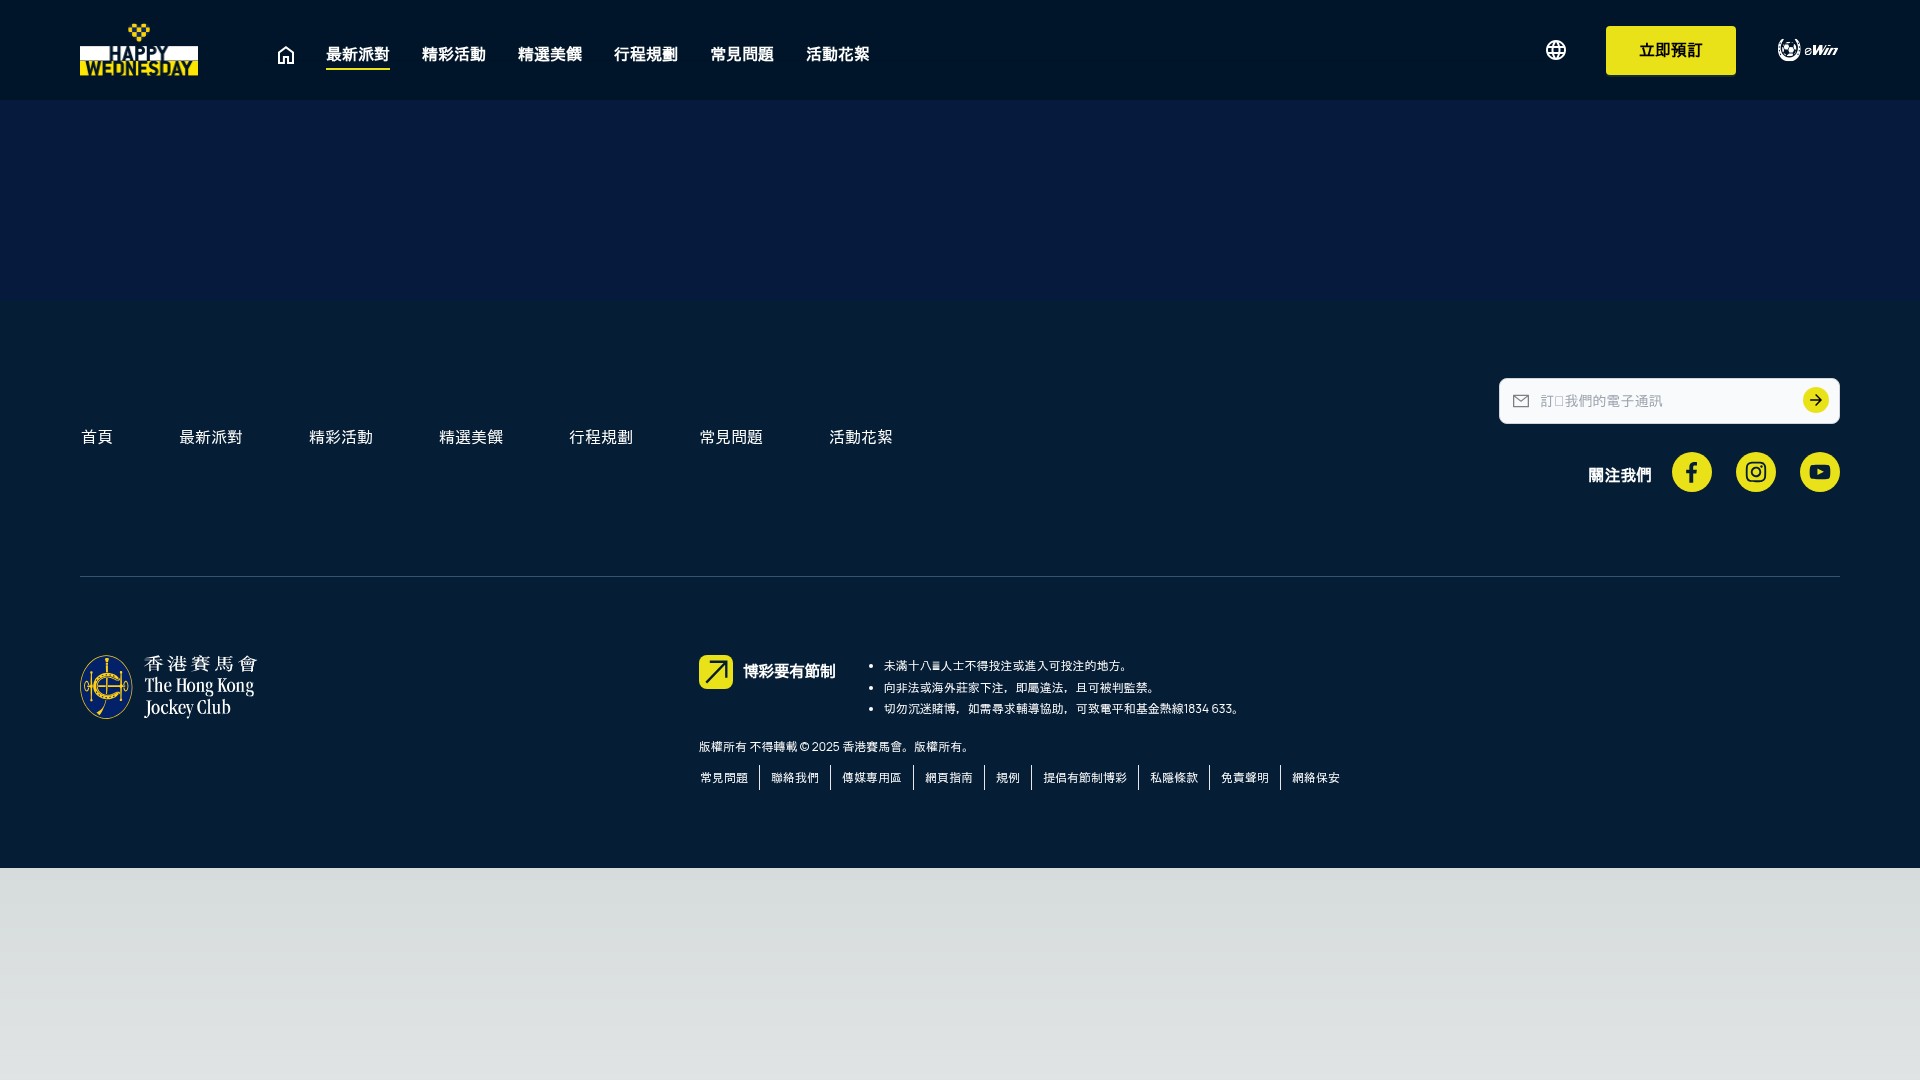Select 精彩活動 in the top menu
This screenshot has width=1920, height=1080.
click(x=454, y=55)
